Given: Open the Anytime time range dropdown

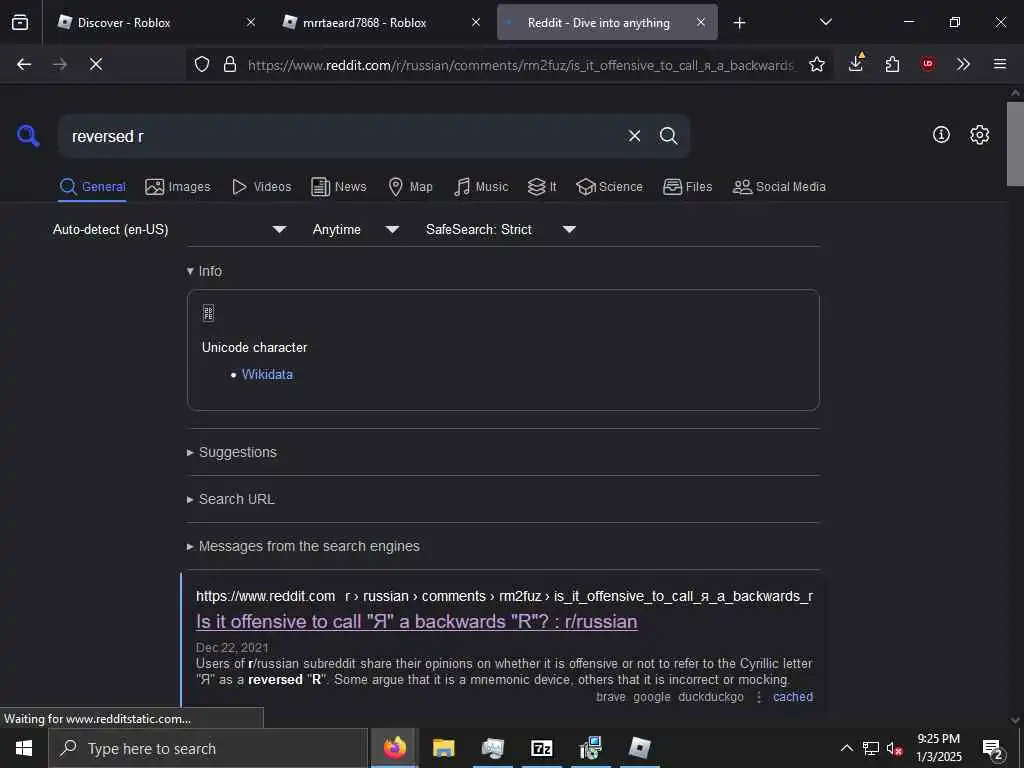Looking at the screenshot, I should pos(356,229).
